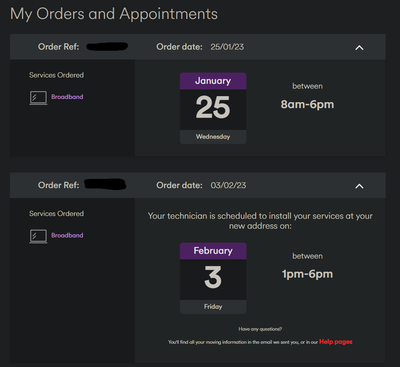Collapse the 25/01/23 order section chevron
Screen dimensions: 400x367
tap(359, 48)
